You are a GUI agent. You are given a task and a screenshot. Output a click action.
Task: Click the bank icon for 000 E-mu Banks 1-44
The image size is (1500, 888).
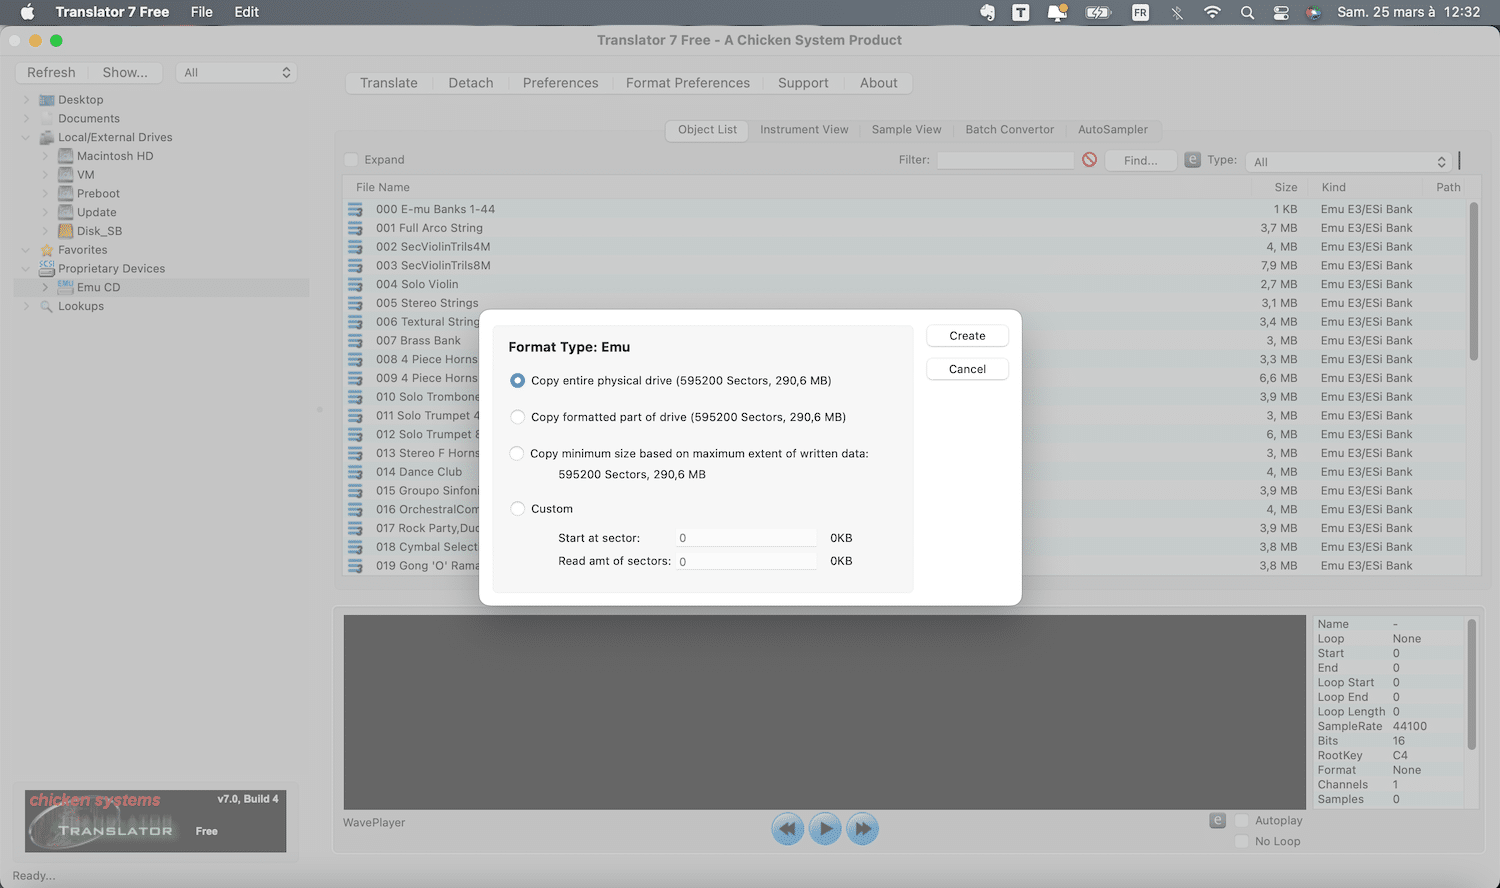coord(355,209)
